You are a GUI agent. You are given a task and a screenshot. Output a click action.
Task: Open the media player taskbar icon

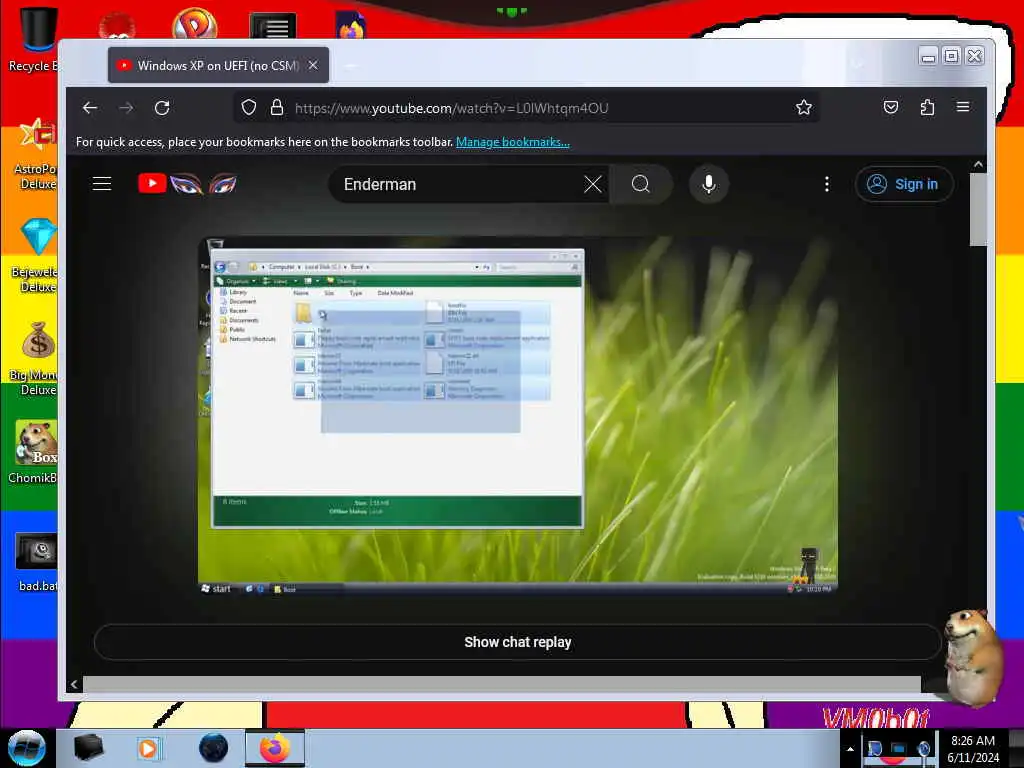(148, 748)
